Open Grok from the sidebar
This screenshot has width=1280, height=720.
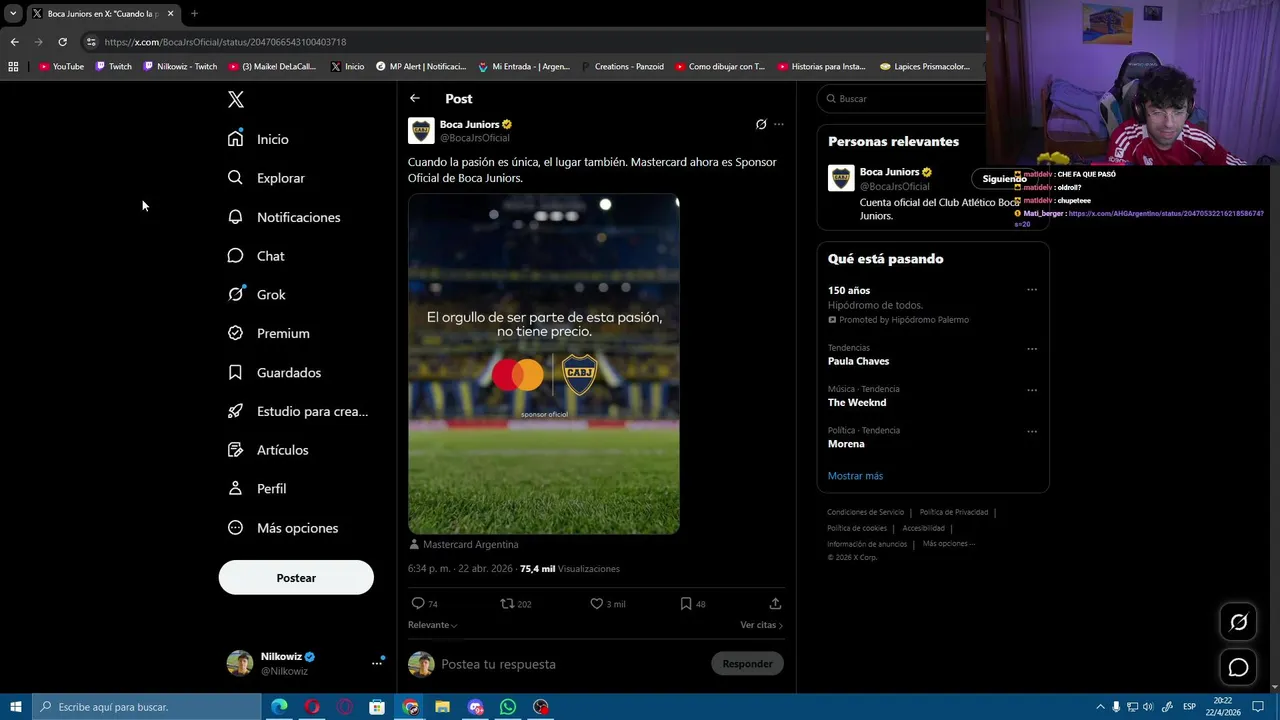pyautogui.click(x=256, y=295)
